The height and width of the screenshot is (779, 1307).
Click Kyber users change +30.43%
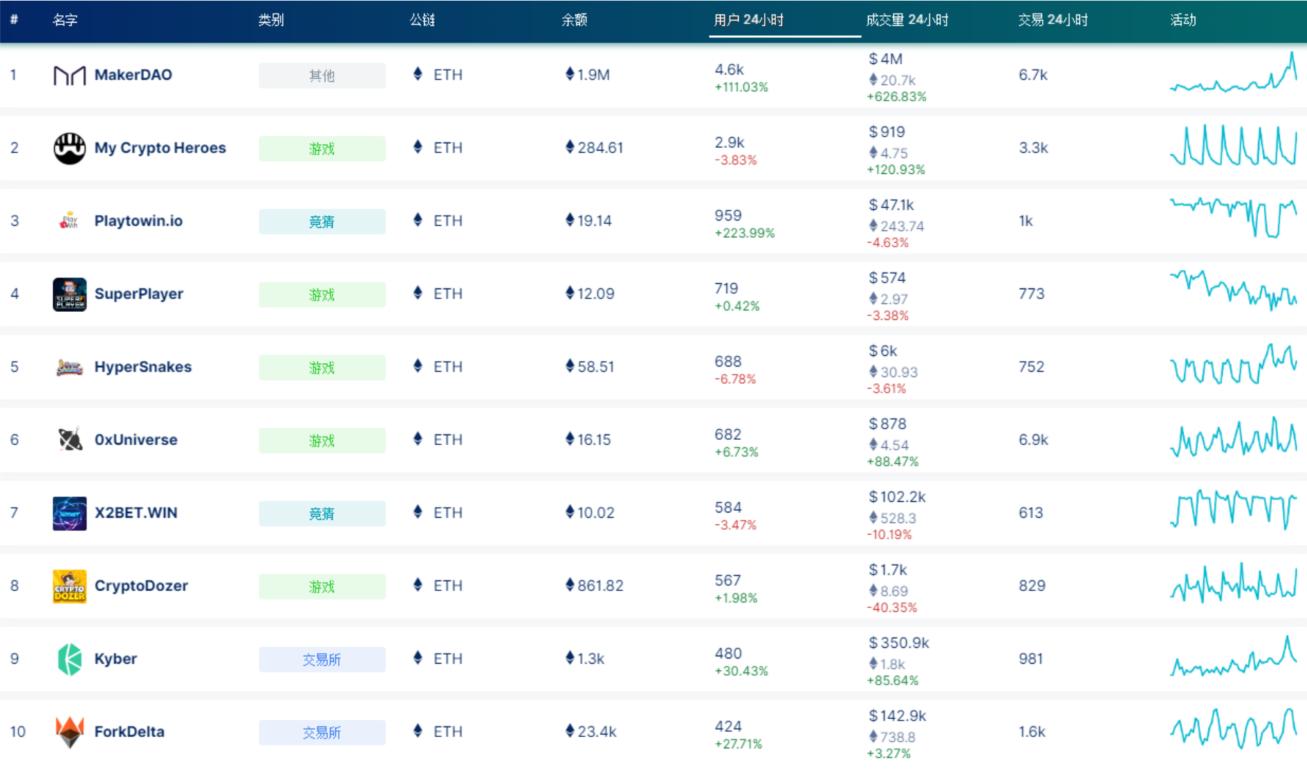(741, 672)
